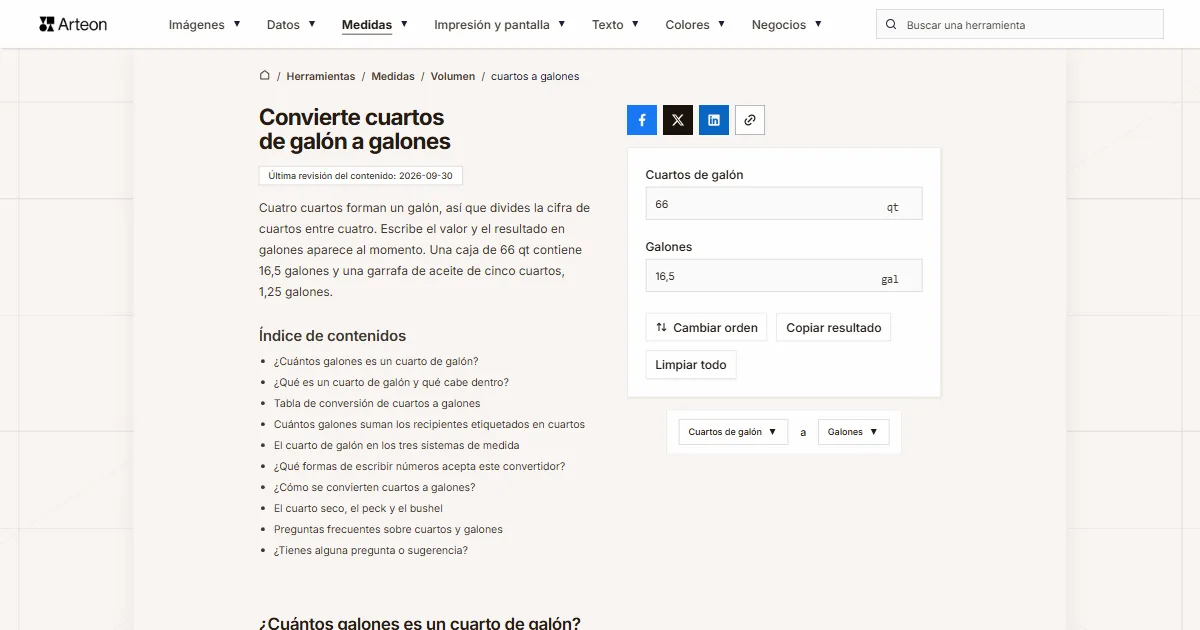The height and width of the screenshot is (630, 1200).
Task: Open the Negocios menu
Action: 787,25
